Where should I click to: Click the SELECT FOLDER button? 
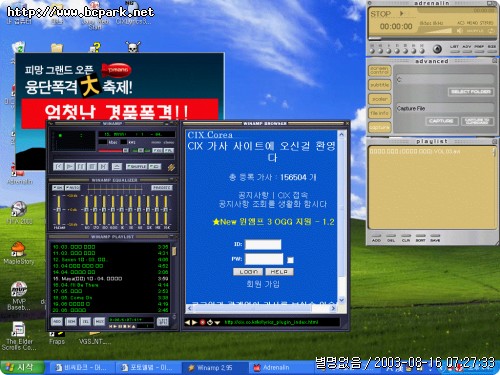[471, 92]
